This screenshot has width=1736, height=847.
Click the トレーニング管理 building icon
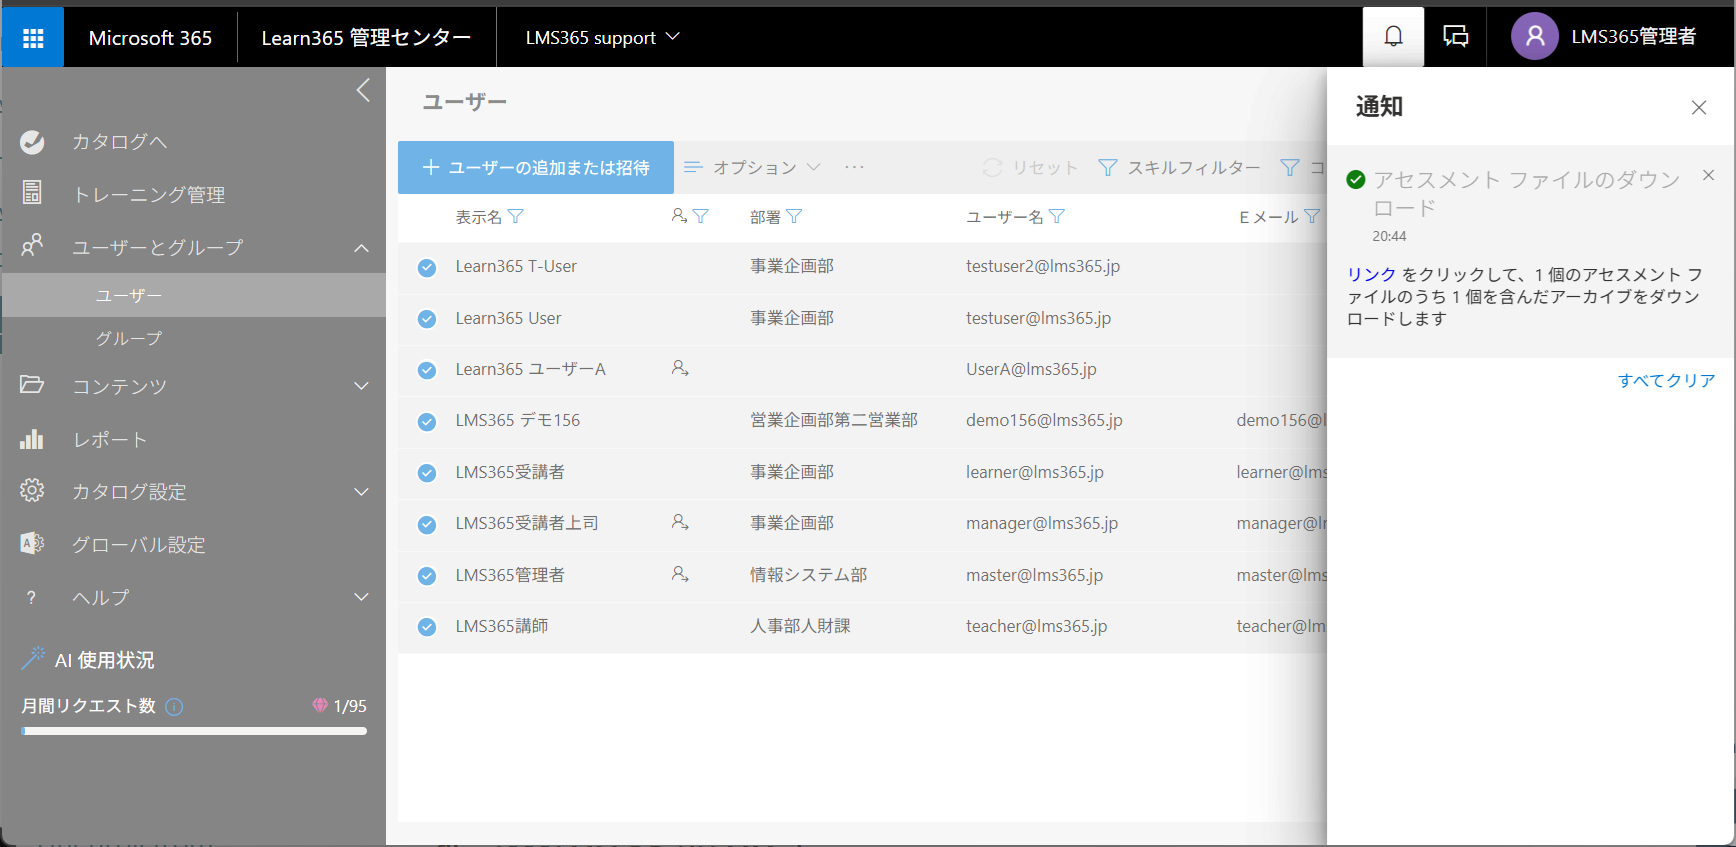click(32, 193)
